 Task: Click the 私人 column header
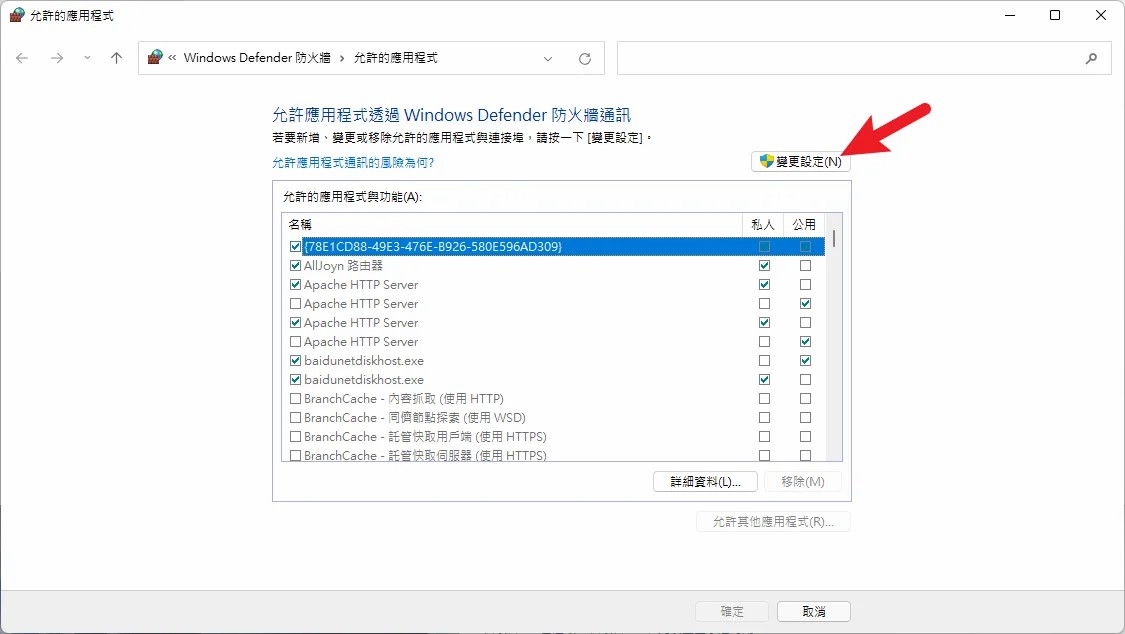tap(763, 224)
